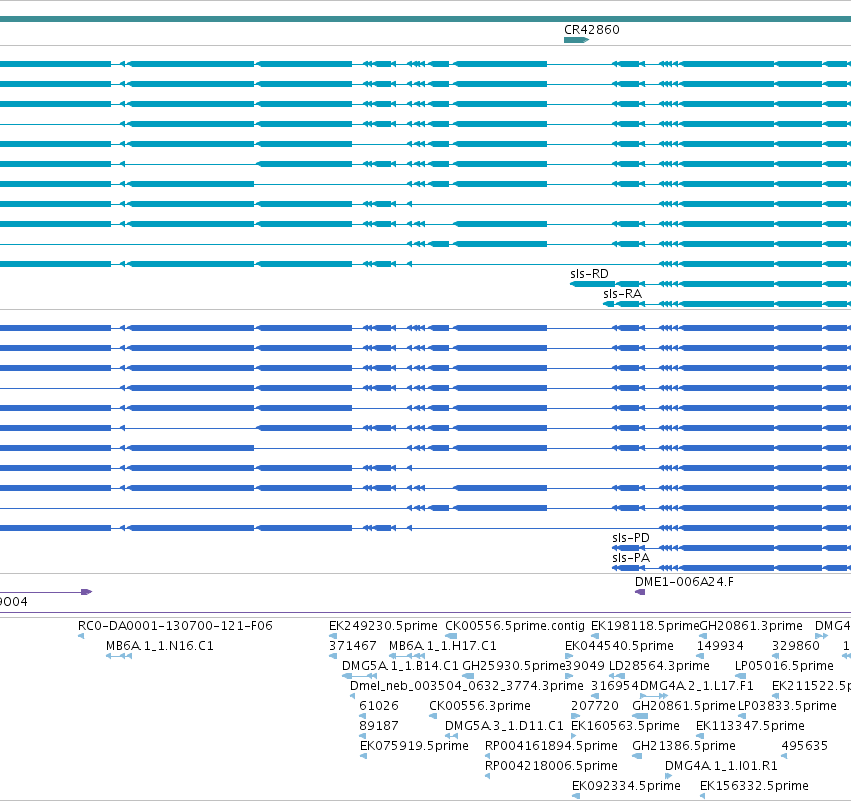
Task: Select the LD28564.3prime EST label
Action: pos(659,666)
